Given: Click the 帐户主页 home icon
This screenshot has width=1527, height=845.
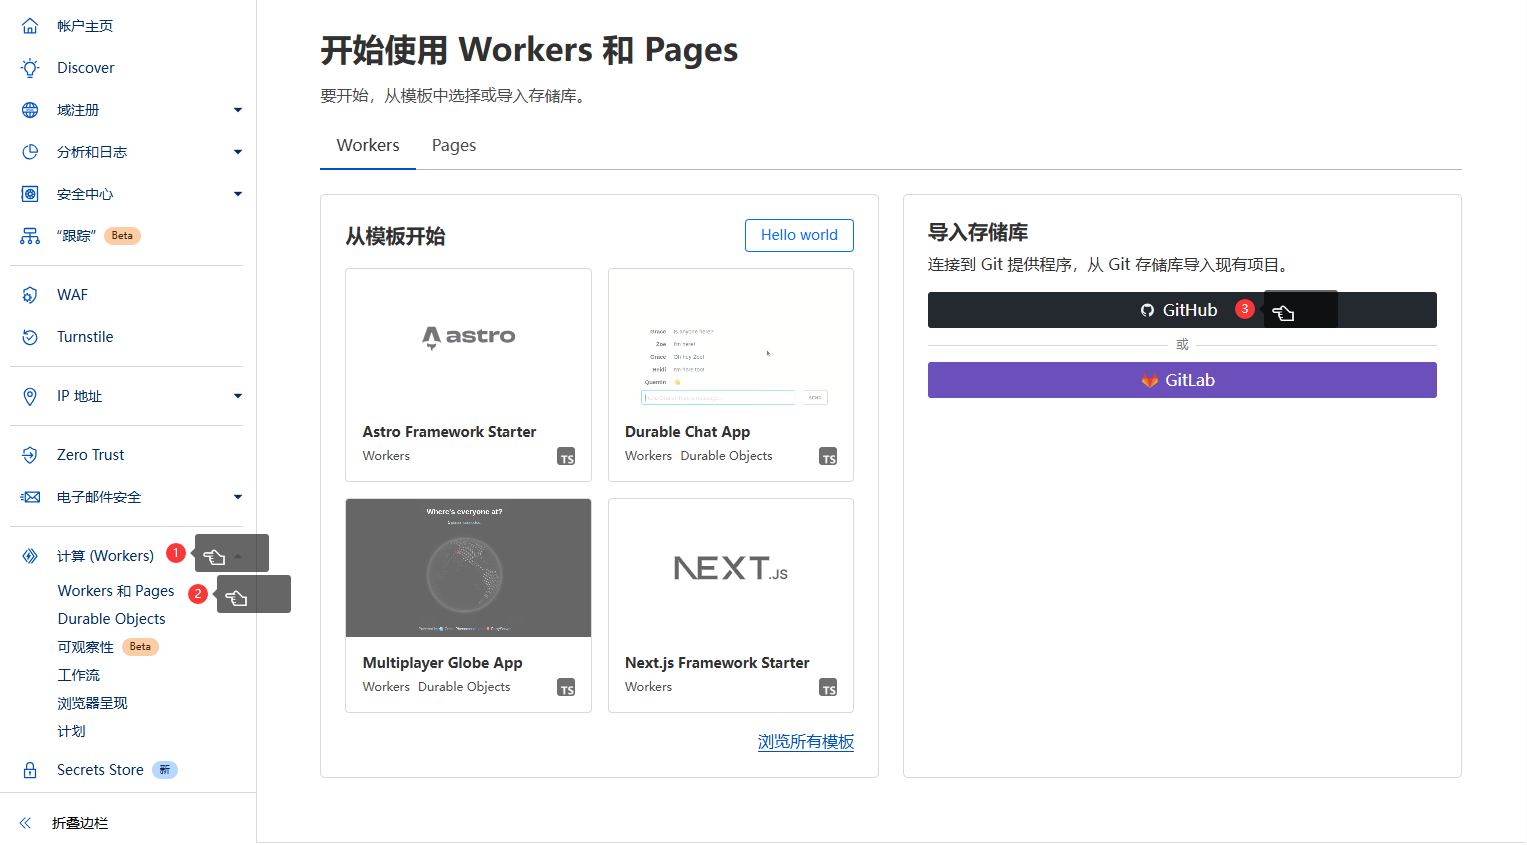Looking at the screenshot, I should point(29,25).
